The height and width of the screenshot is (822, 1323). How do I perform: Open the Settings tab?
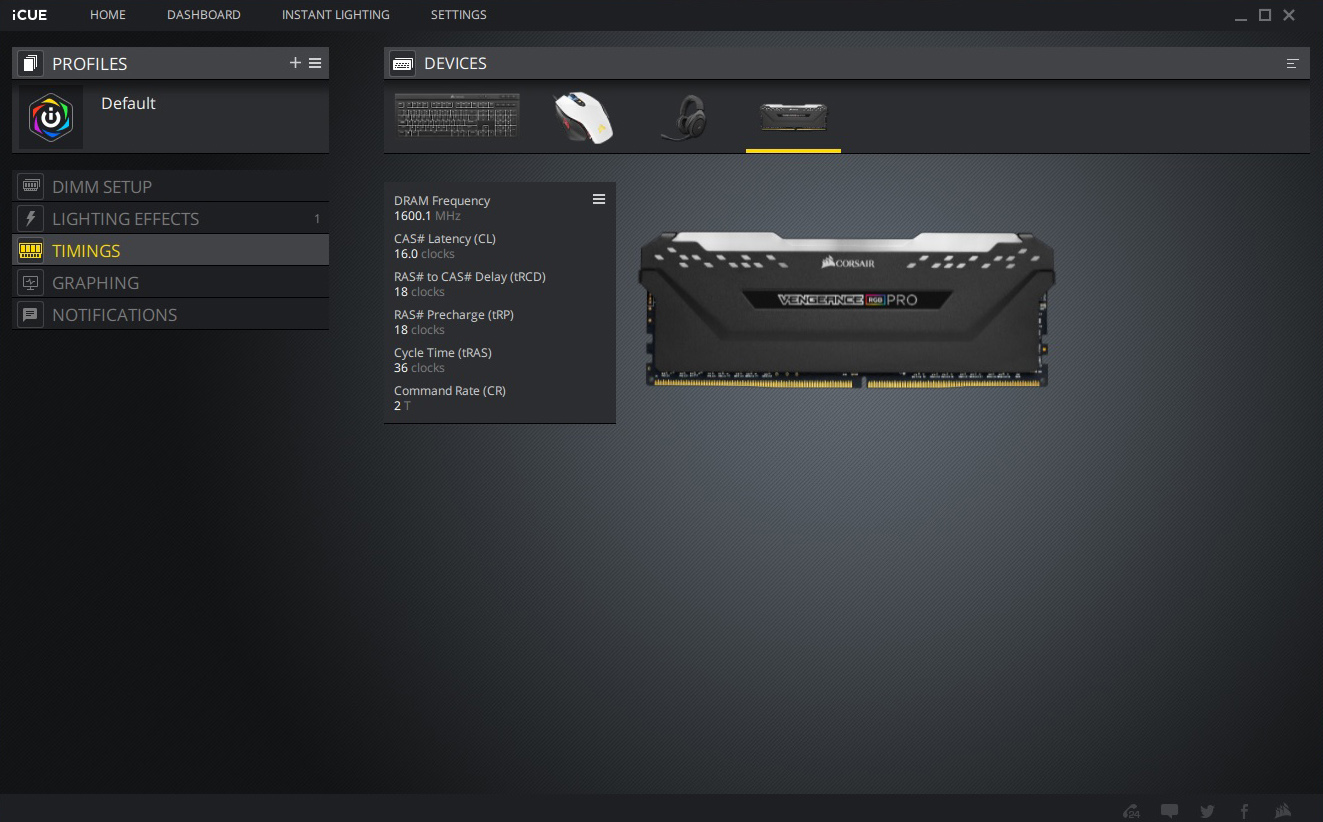[458, 15]
